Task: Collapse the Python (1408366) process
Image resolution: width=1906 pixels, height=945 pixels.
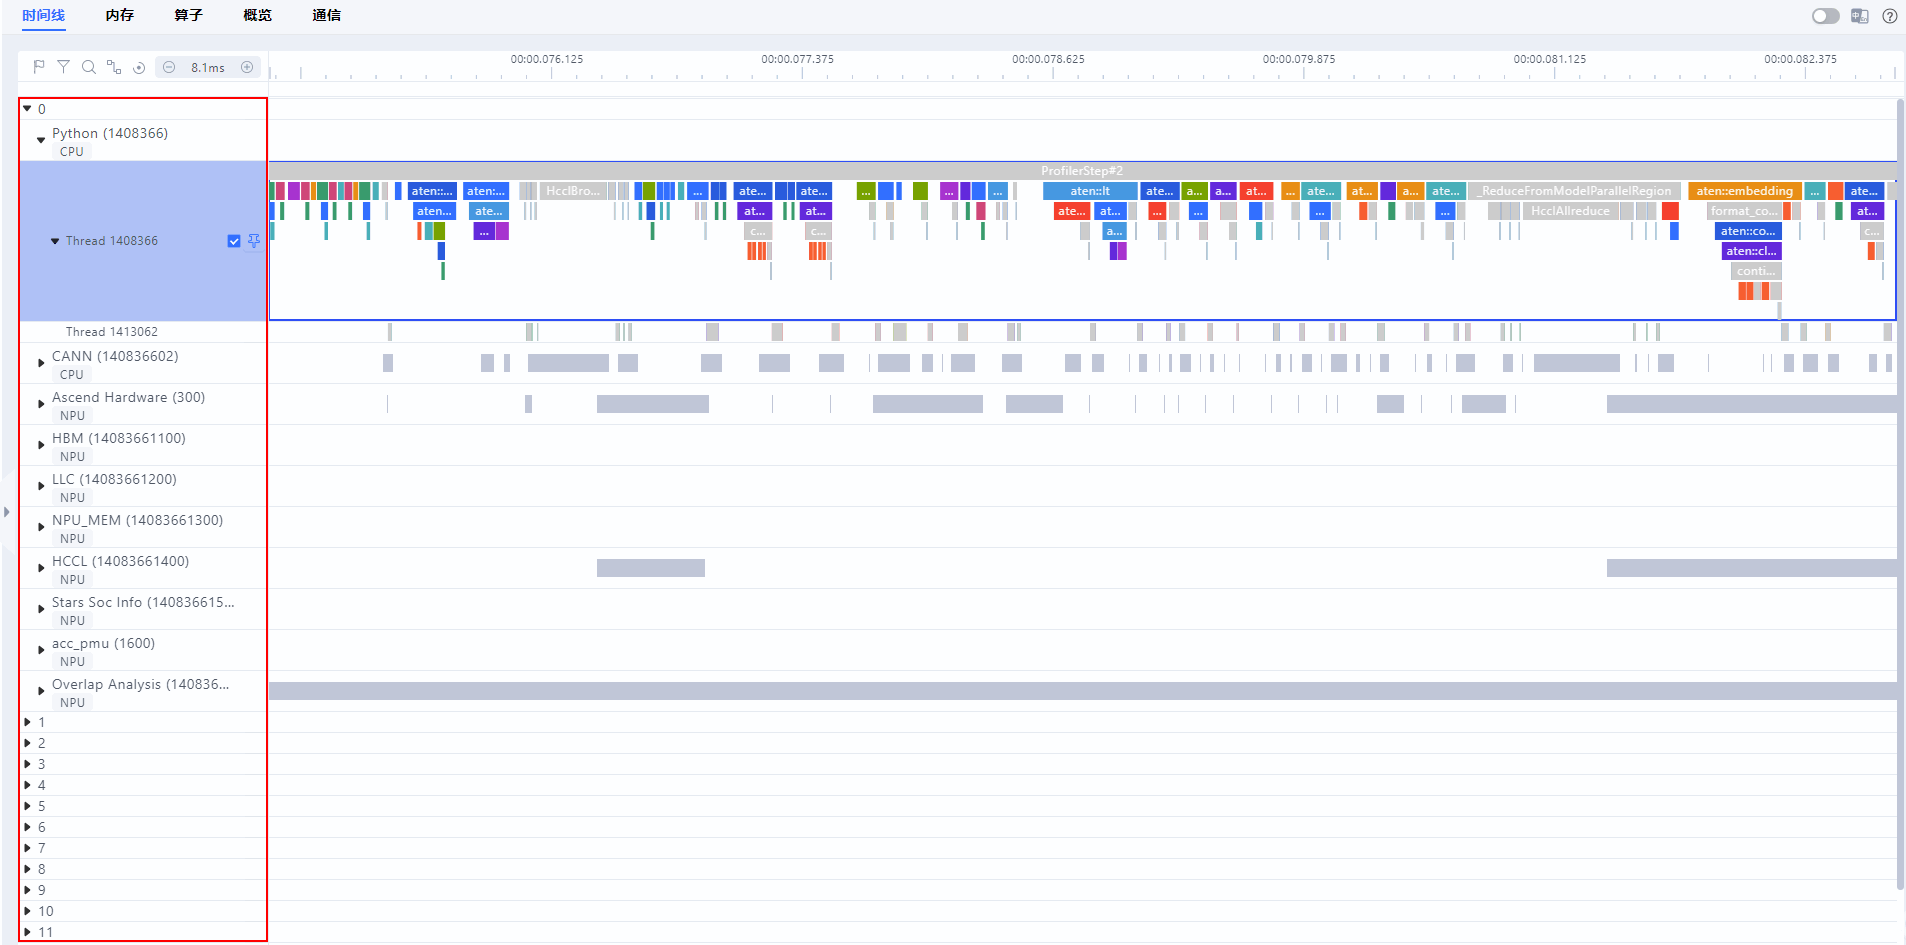Action: pyautogui.click(x=41, y=140)
